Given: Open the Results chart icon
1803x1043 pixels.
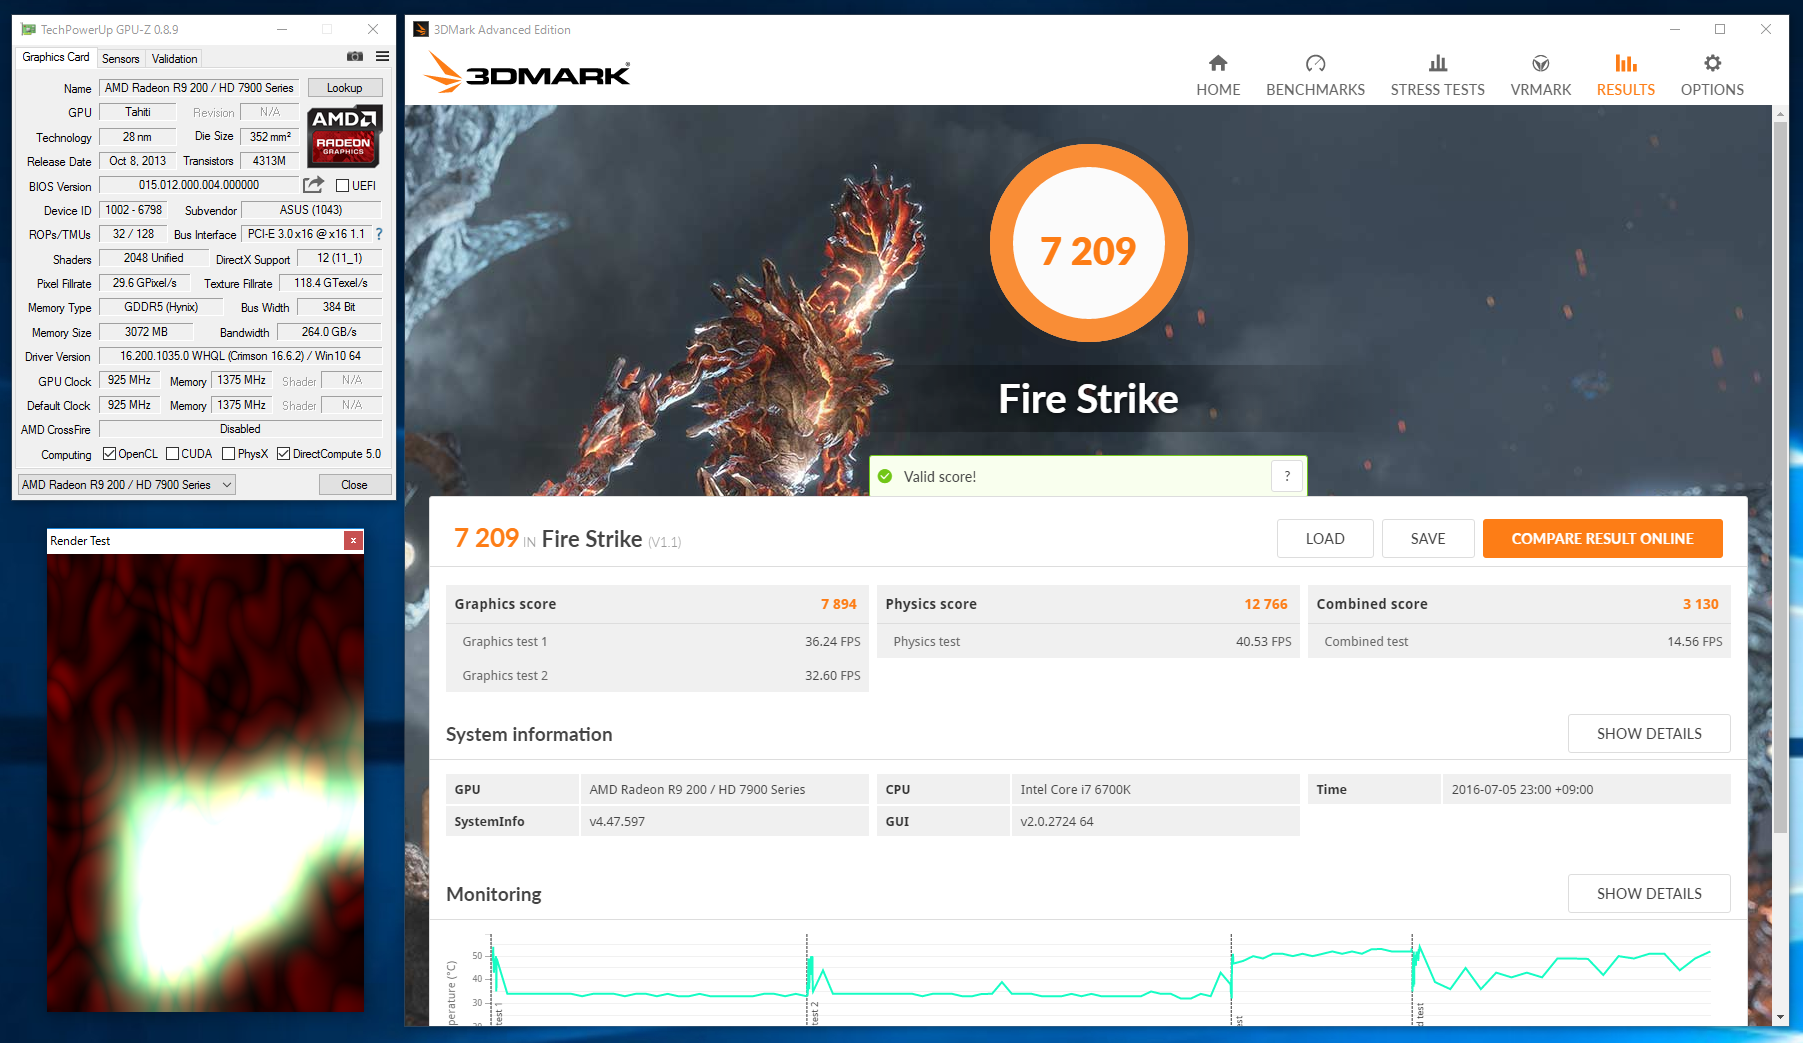Looking at the screenshot, I should tap(1626, 63).
